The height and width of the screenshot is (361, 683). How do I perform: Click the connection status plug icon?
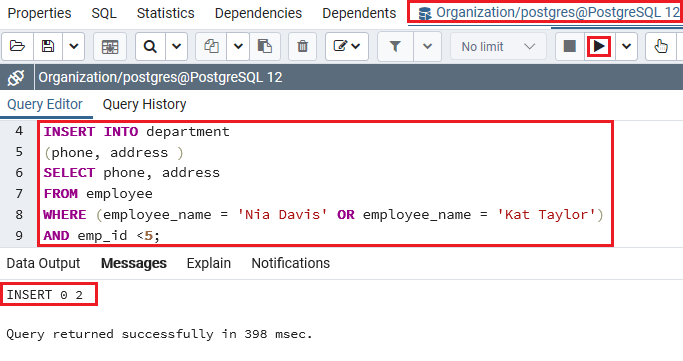pyautogui.click(x=16, y=78)
